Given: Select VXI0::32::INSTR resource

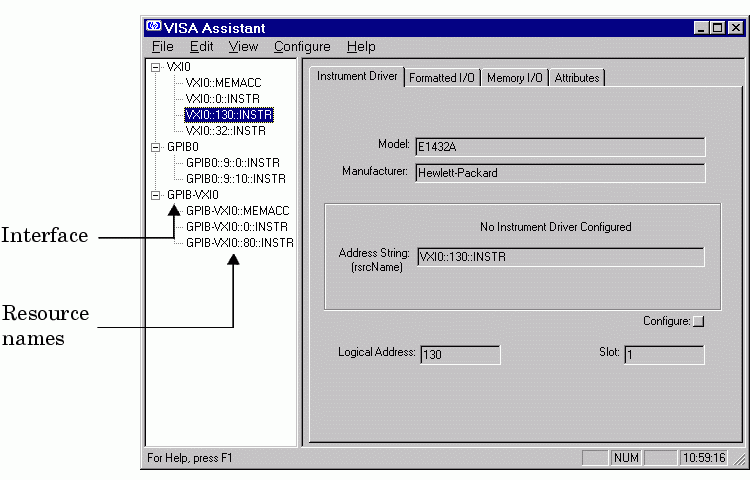Looking at the screenshot, I should [x=225, y=131].
